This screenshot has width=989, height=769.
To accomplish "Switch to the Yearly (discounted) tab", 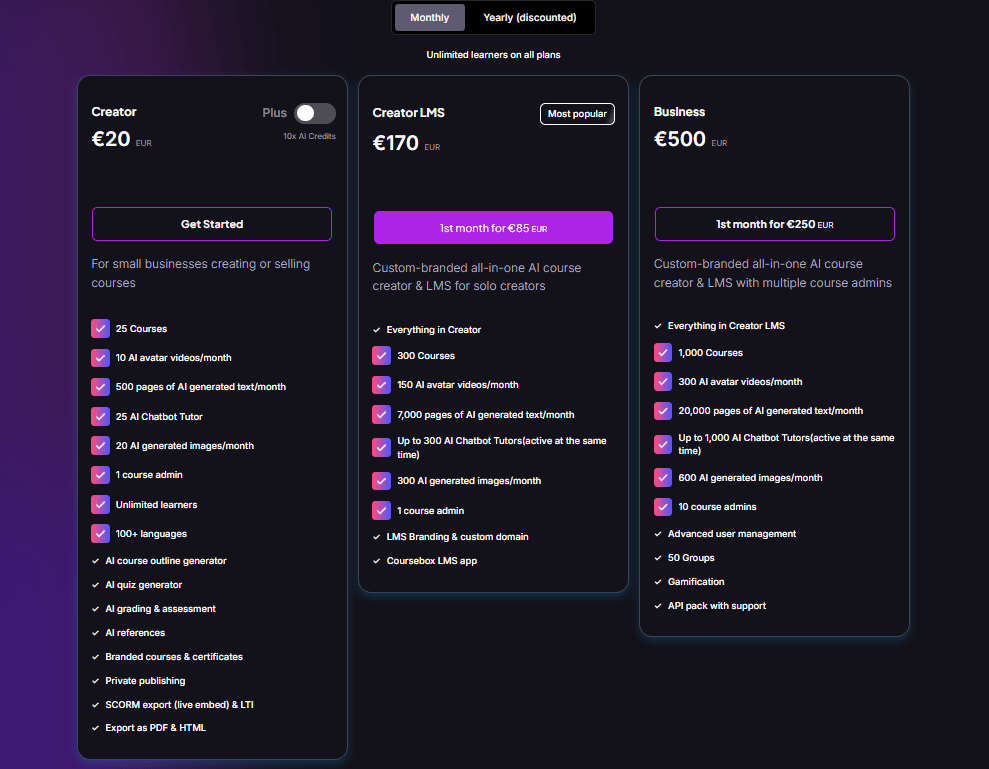I will pyautogui.click(x=530, y=17).
